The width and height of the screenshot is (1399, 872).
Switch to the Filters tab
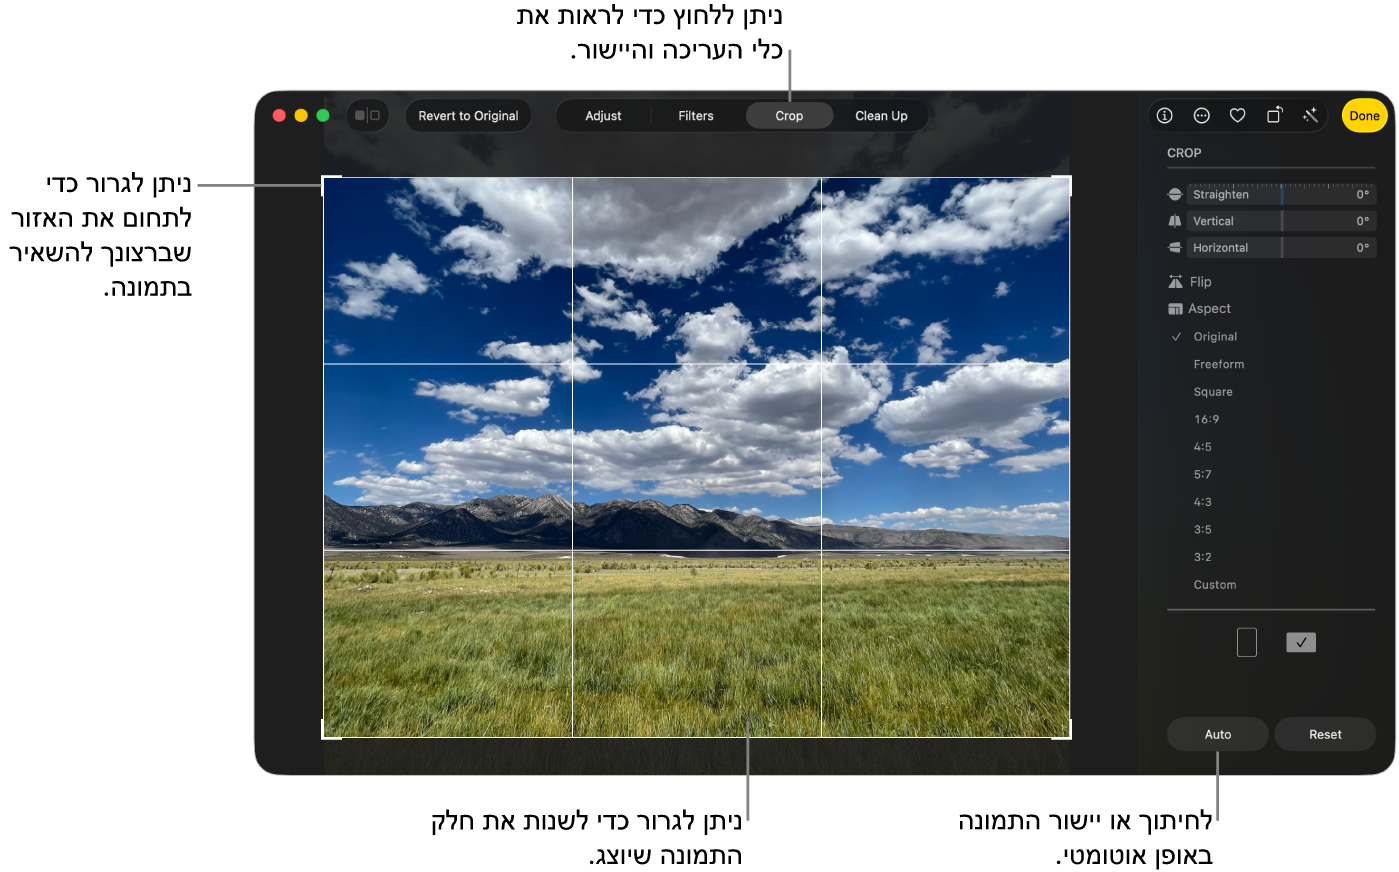pos(696,116)
